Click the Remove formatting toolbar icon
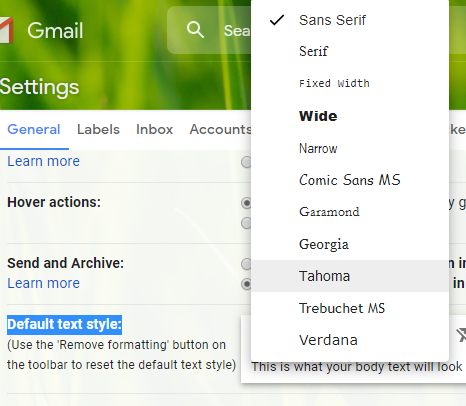 [x=461, y=335]
